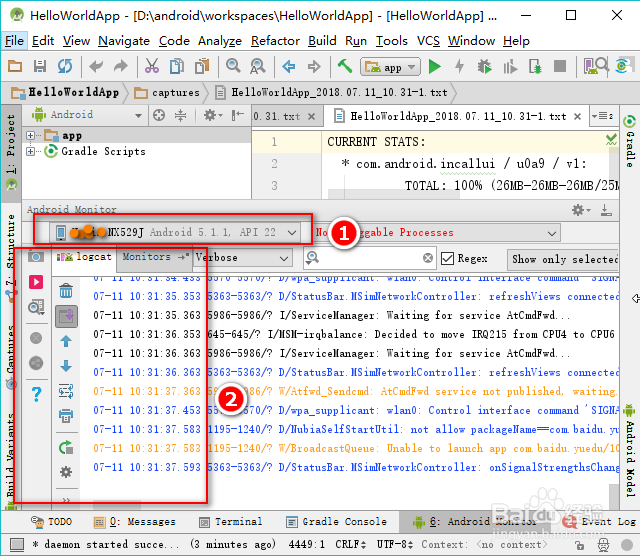
Task: Open Project panel settings gear
Action: coord(212,115)
